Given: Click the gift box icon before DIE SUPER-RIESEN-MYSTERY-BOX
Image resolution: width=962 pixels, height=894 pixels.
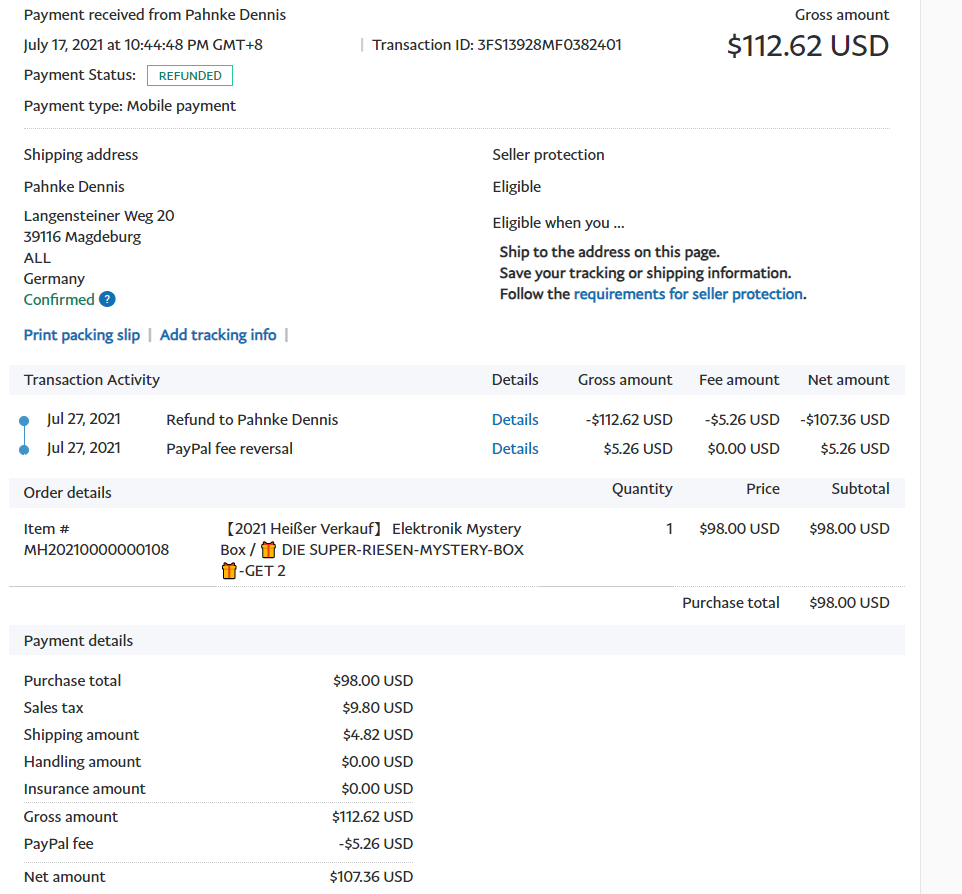Looking at the screenshot, I should pos(268,550).
